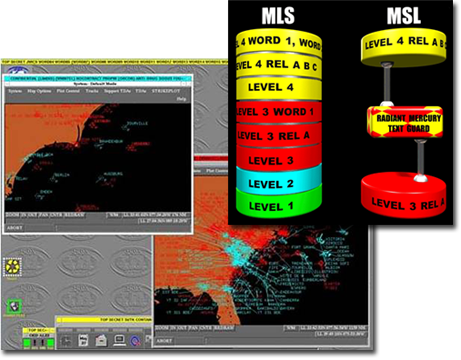
Task: Open the yellow radiation-symbol desktop icon
Action: [x=13, y=267]
